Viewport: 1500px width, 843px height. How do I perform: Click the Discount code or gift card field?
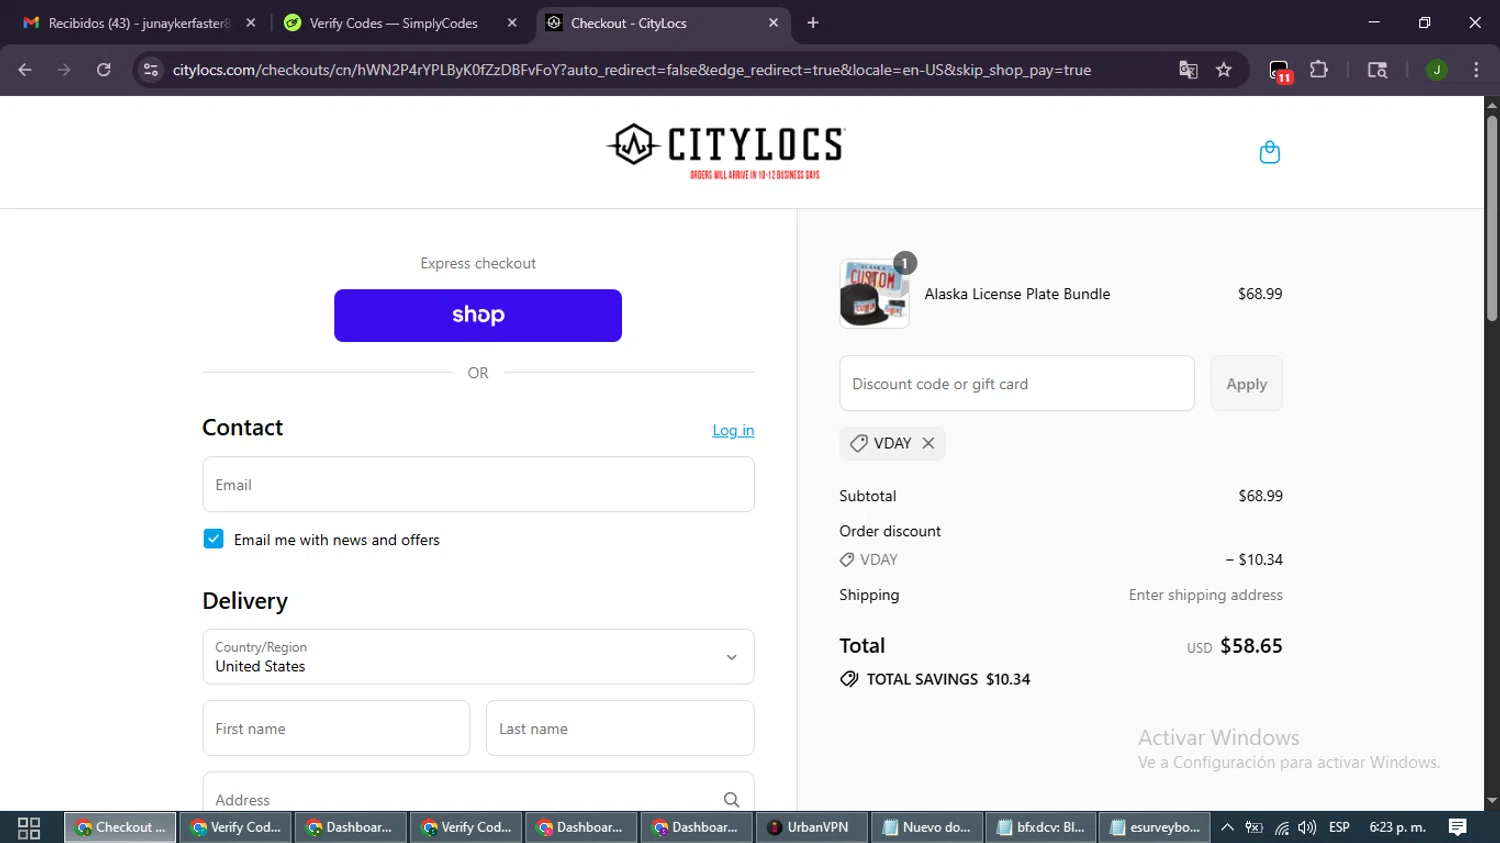(1017, 384)
